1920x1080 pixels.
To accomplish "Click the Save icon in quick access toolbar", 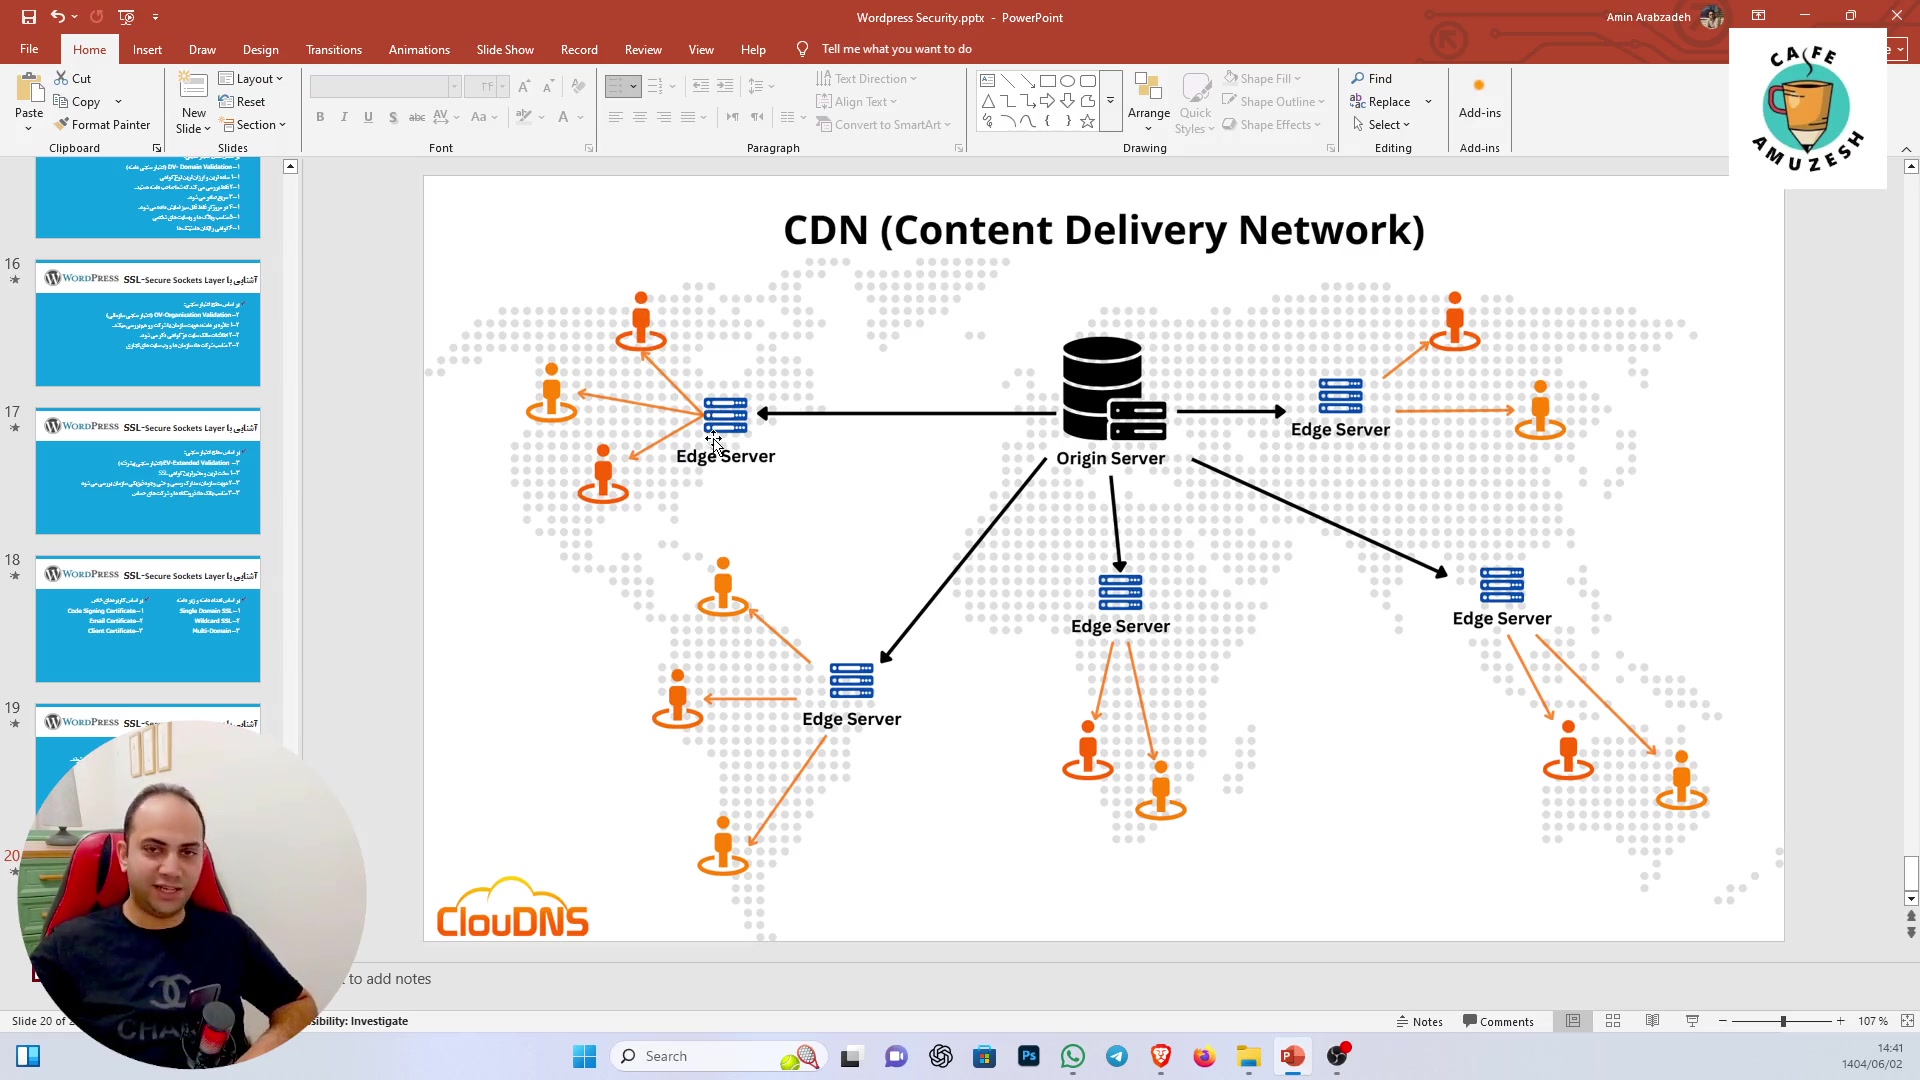I will click(28, 17).
